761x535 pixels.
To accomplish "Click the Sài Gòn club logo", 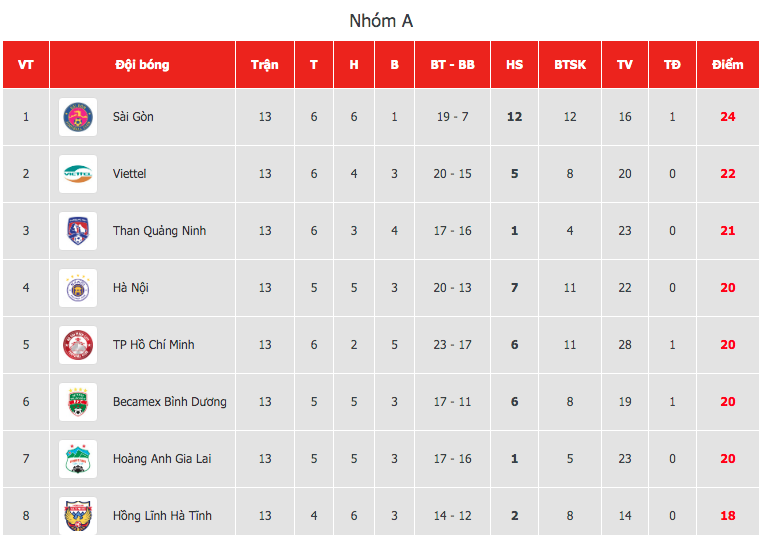I will tap(78, 117).
